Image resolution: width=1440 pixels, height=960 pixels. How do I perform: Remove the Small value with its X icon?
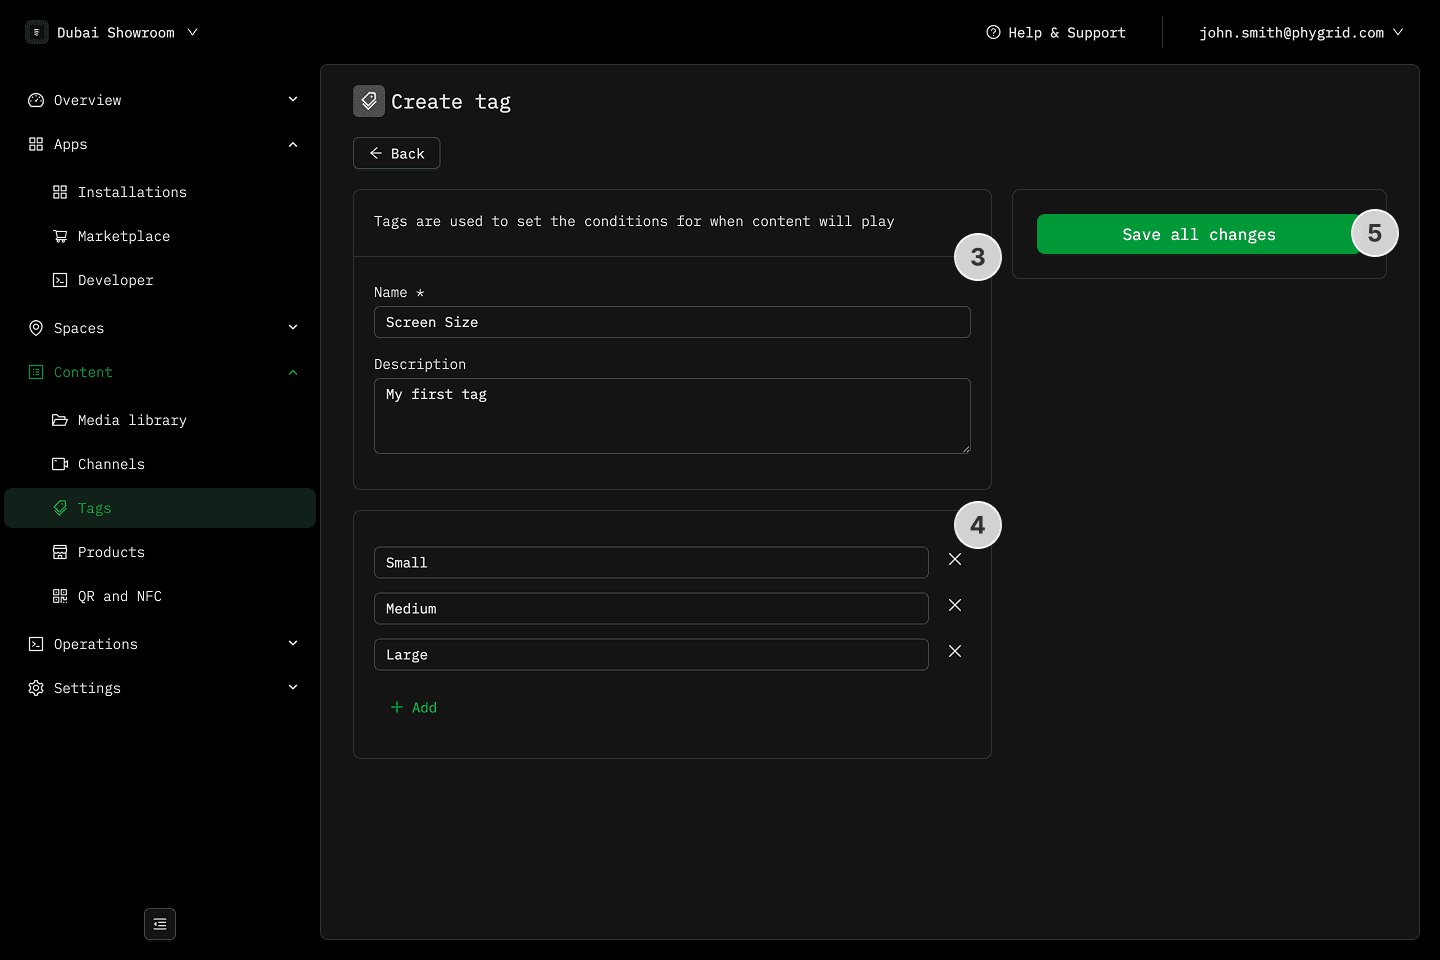[x=955, y=560]
